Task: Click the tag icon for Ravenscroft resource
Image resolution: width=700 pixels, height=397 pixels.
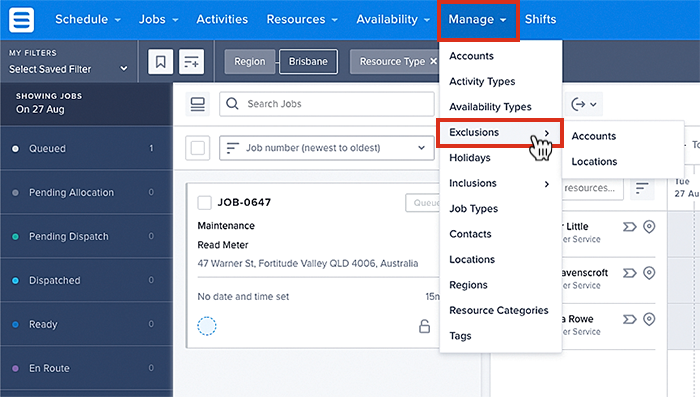Action: [629, 273]
